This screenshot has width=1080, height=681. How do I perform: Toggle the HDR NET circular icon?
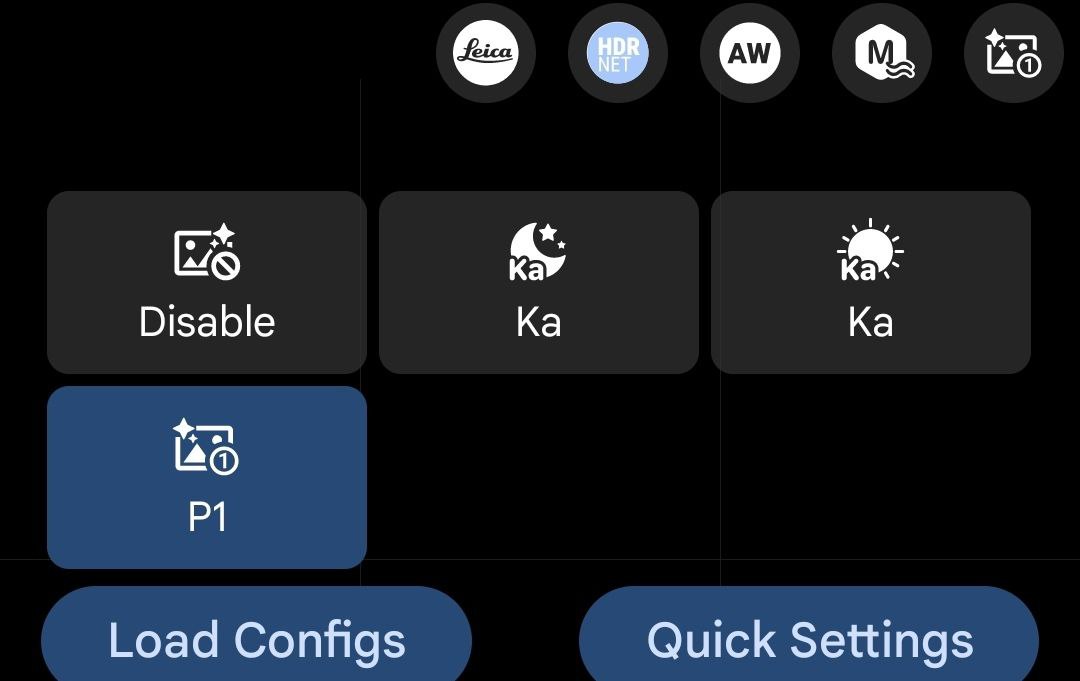618,53
